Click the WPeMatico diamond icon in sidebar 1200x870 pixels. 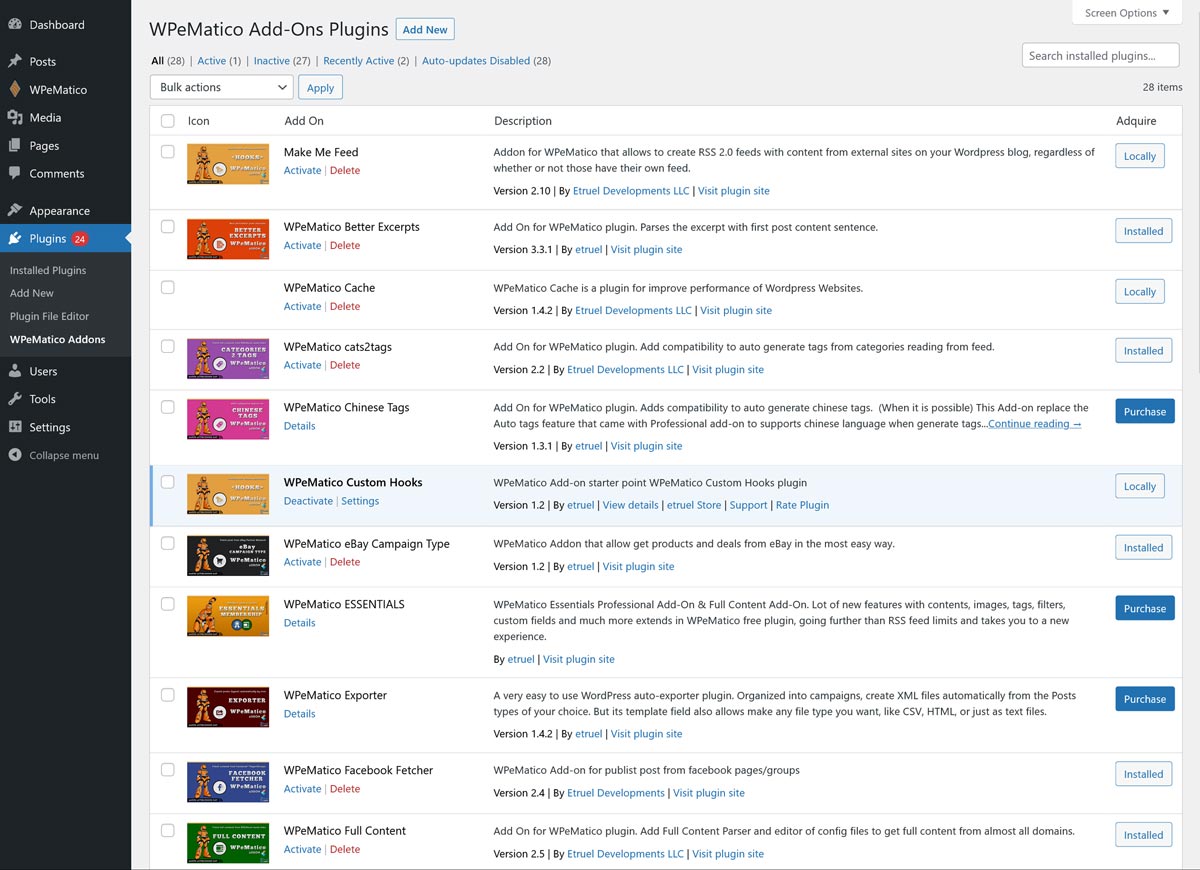(15, 89)
